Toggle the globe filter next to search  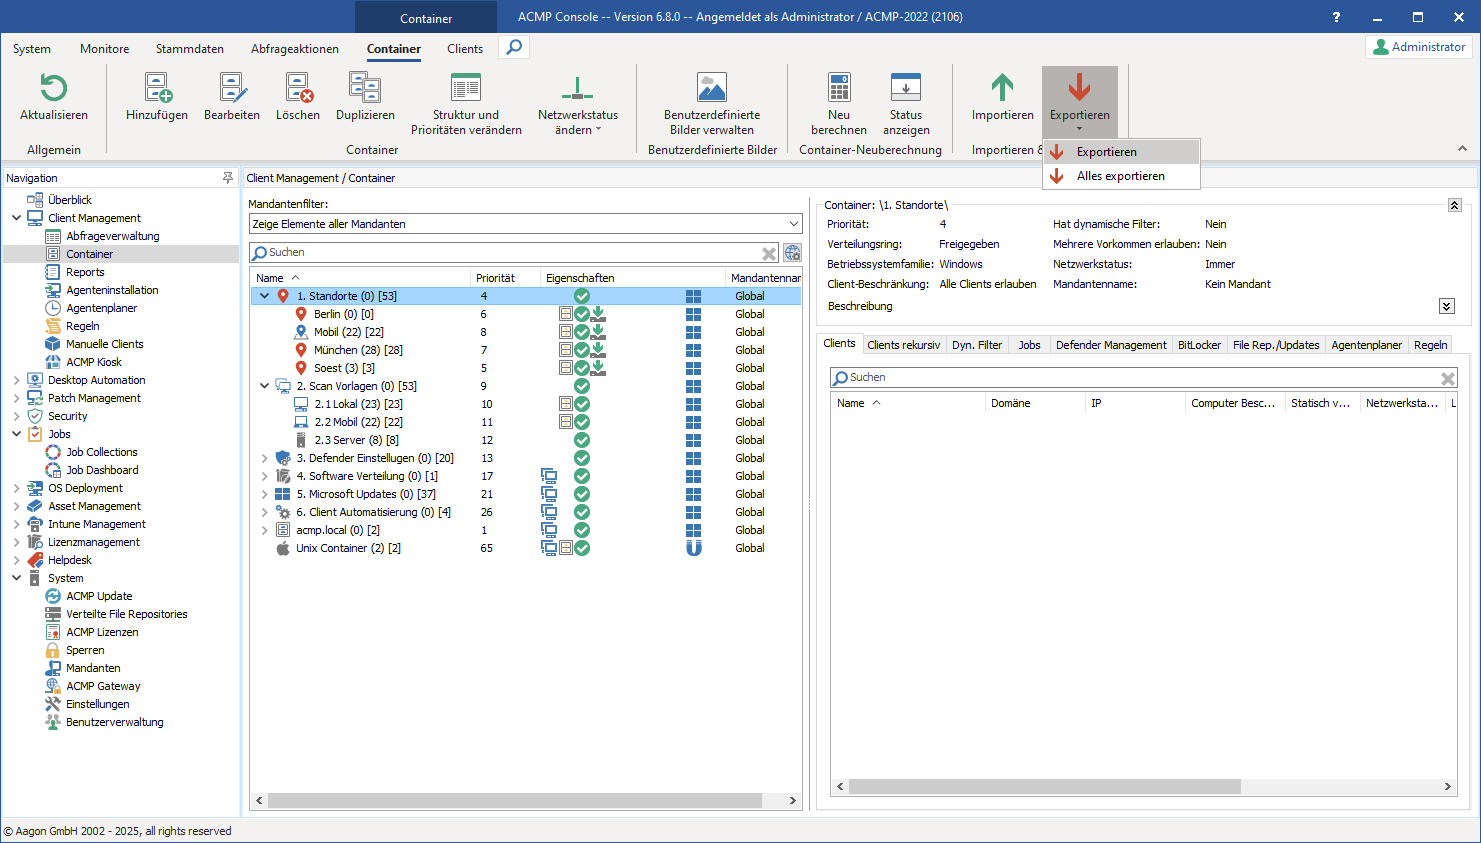coord(792,253)
